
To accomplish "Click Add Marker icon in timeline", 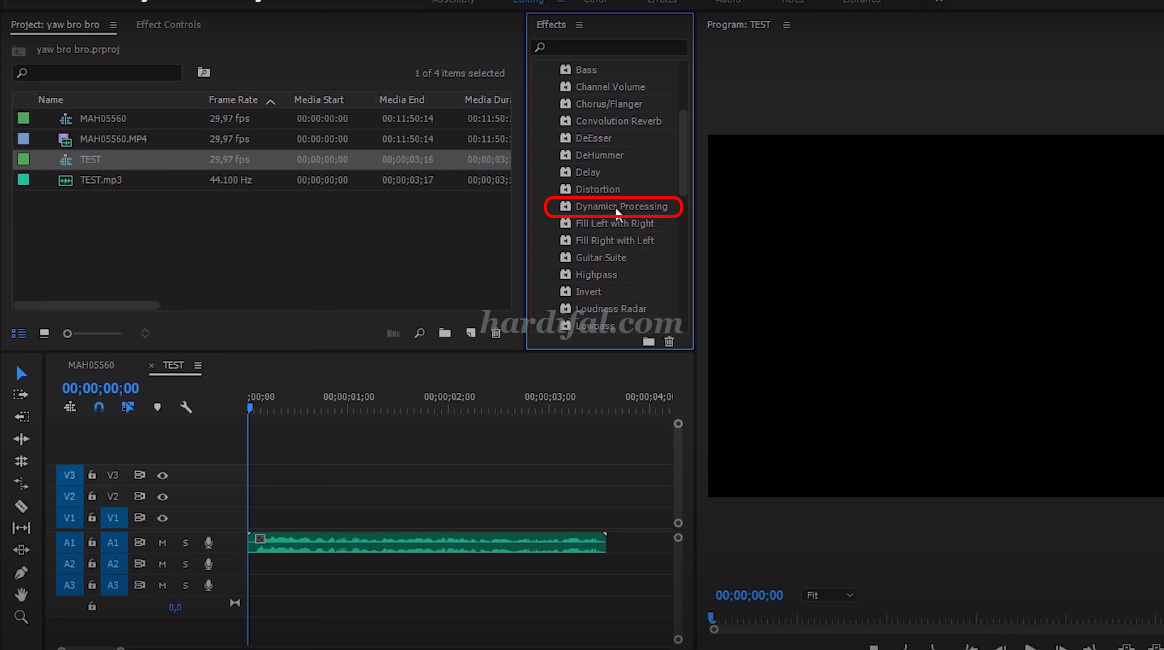I will 157,407.
